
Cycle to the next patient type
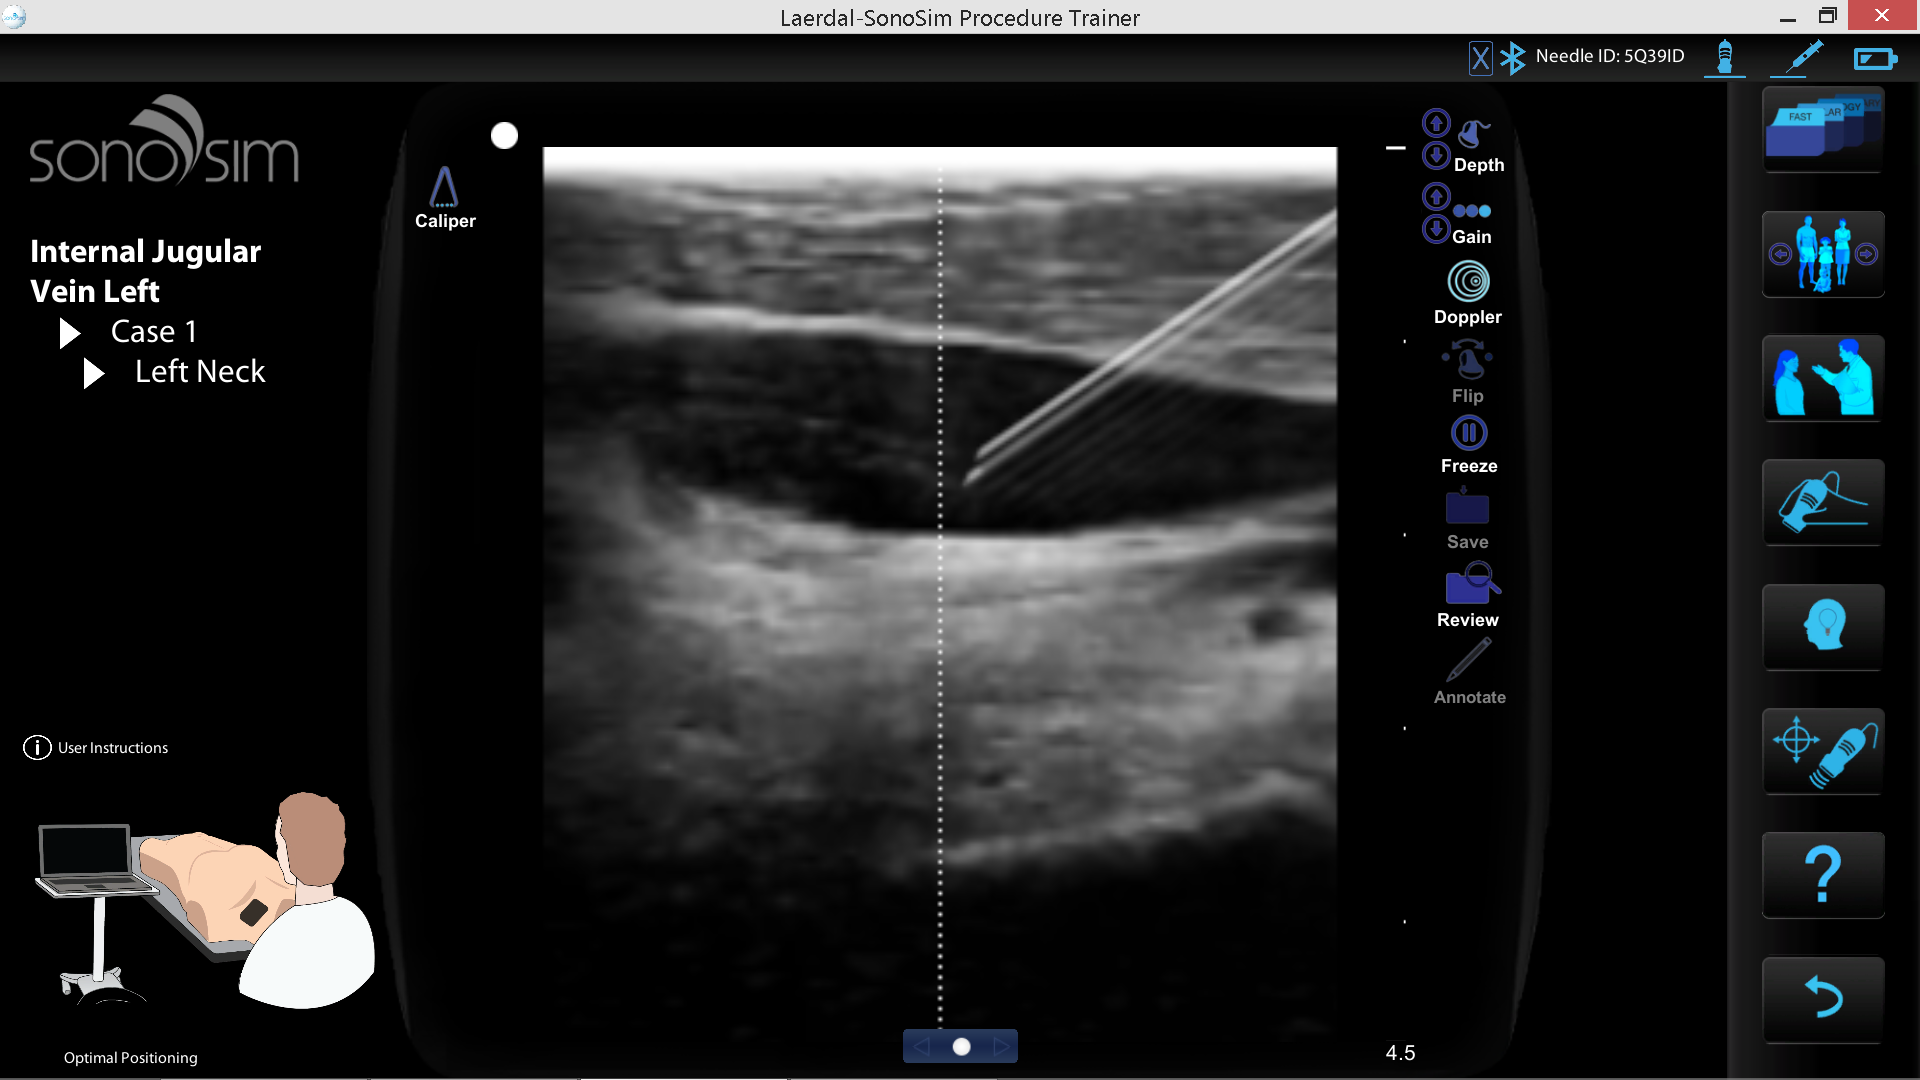click(1867, 254)
